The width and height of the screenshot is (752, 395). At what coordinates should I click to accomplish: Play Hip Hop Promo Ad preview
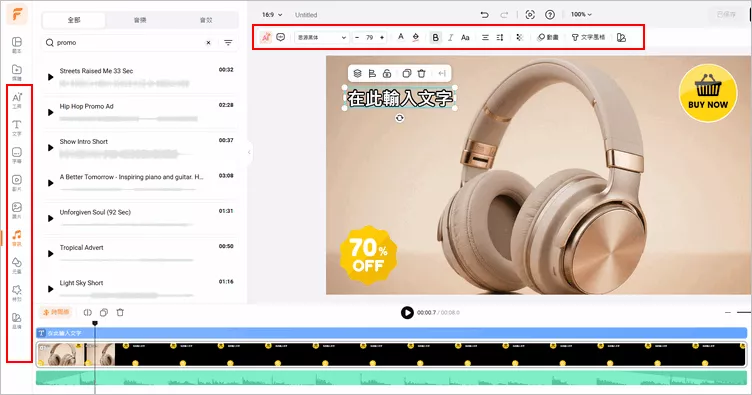point(50,113)
